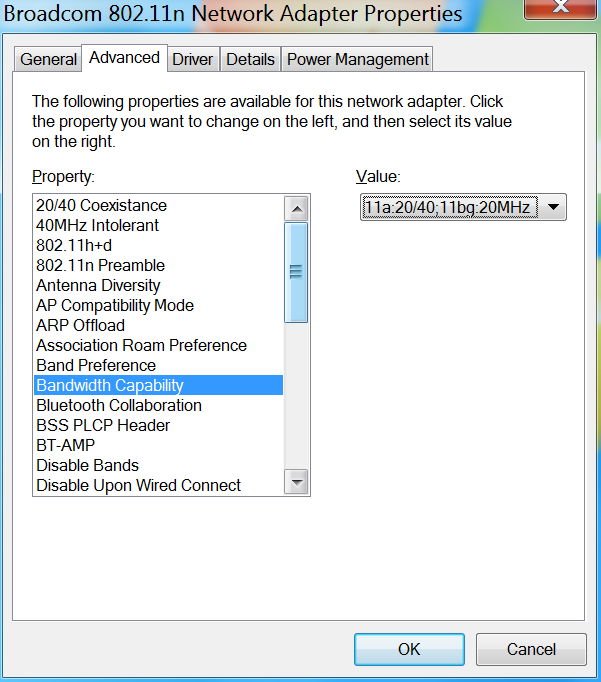Select the Bluetooth Collaboration property
Viewport: 601px width, 682px height.
click(158, 405)
